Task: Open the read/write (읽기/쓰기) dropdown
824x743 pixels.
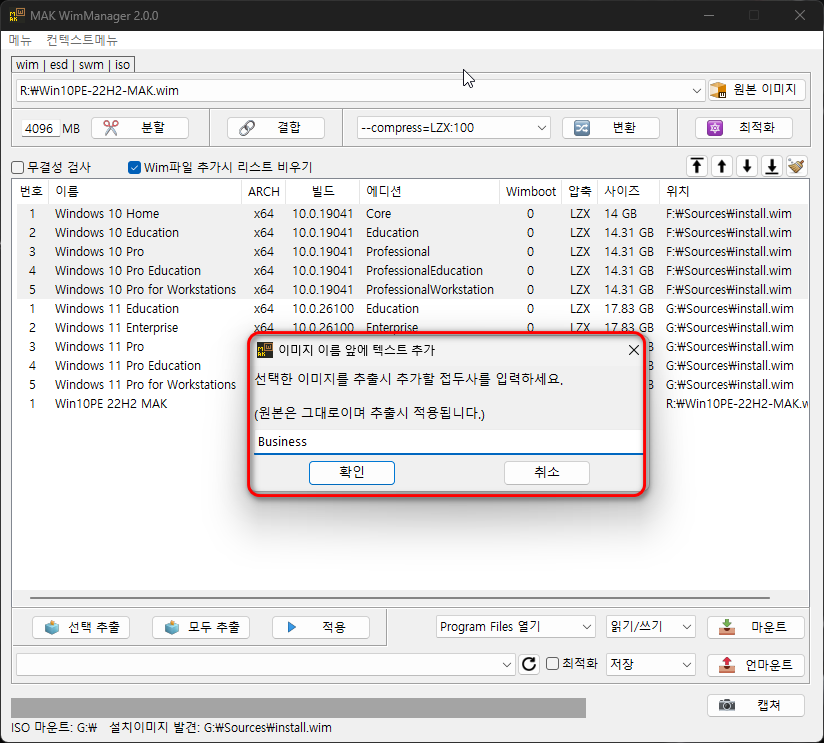Action: (x=651, y=627)
